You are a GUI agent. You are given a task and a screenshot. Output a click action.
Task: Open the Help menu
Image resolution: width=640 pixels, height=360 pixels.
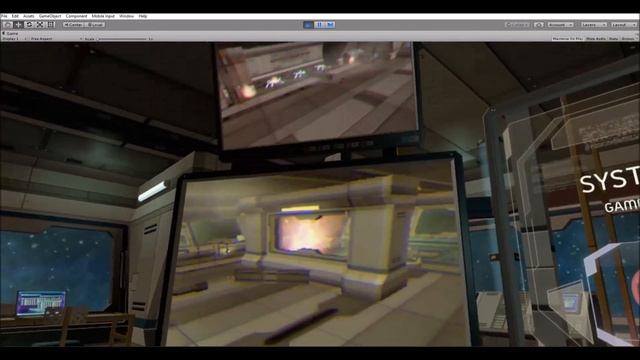tap(143, 16)
